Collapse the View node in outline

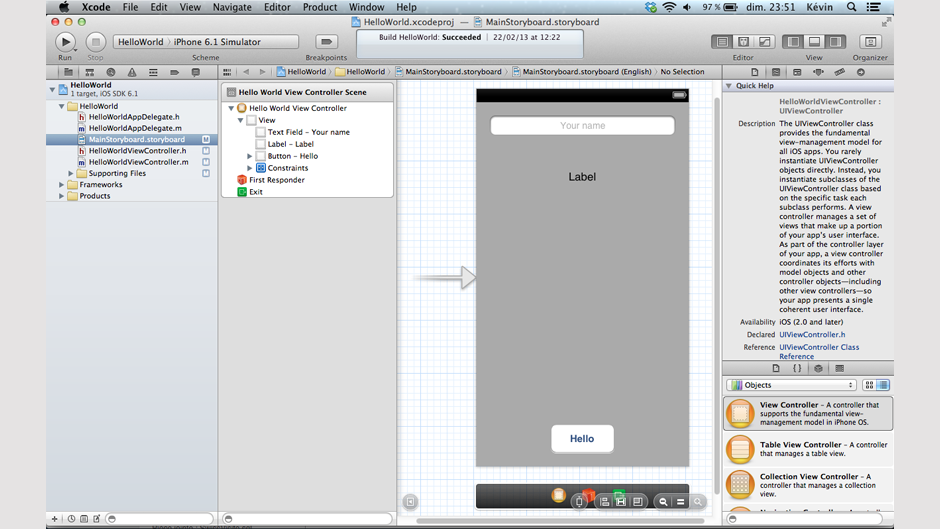click(x=241, y=121)
